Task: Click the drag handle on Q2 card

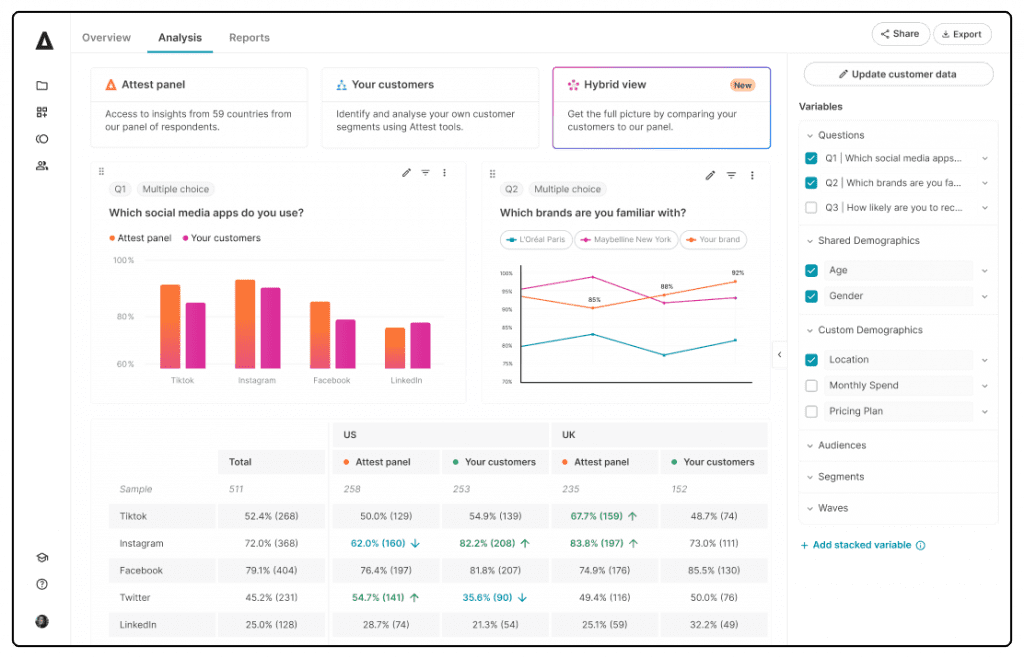Action: point(493,174)
